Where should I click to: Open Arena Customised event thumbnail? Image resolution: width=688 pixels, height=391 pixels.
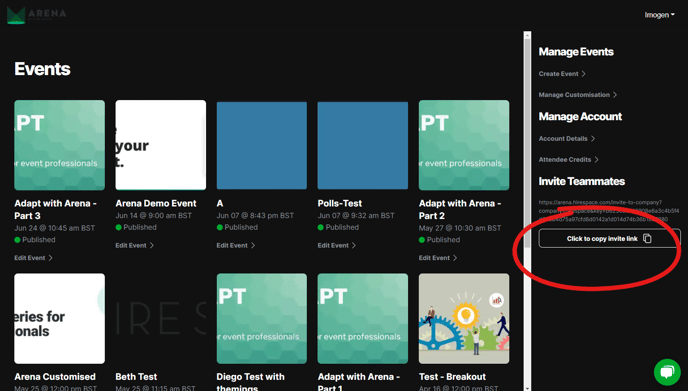pos(59,319)
